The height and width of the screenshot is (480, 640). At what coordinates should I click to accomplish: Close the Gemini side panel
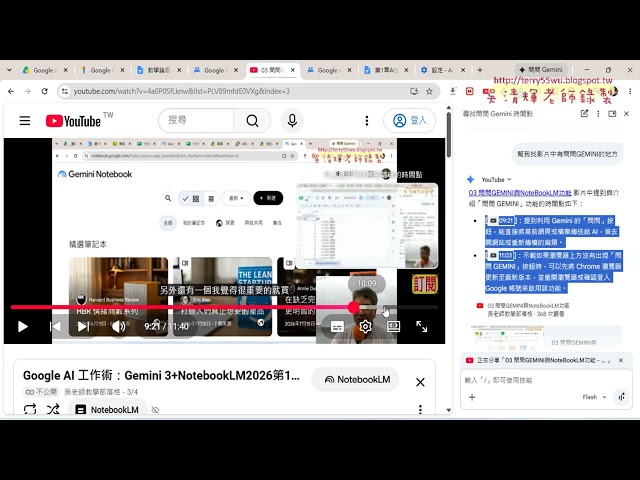[x=627, y=113]
